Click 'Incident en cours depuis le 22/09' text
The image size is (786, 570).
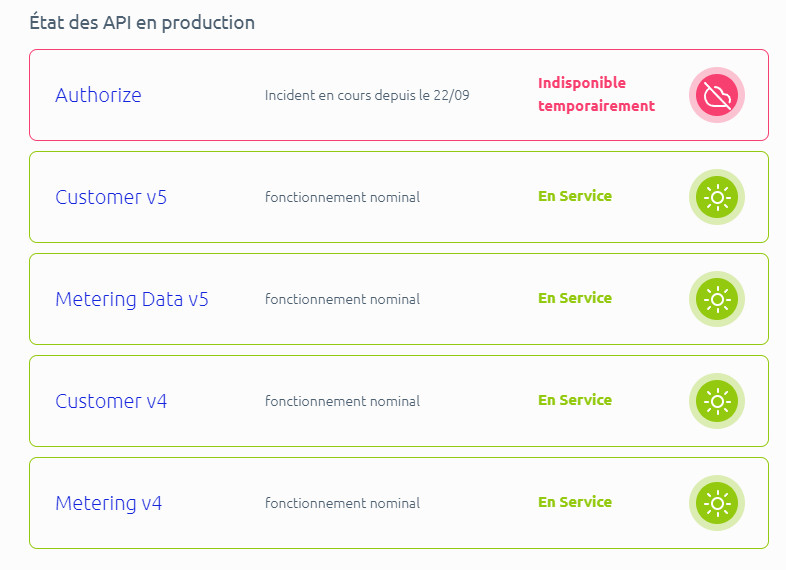click(x=367, y=95)
